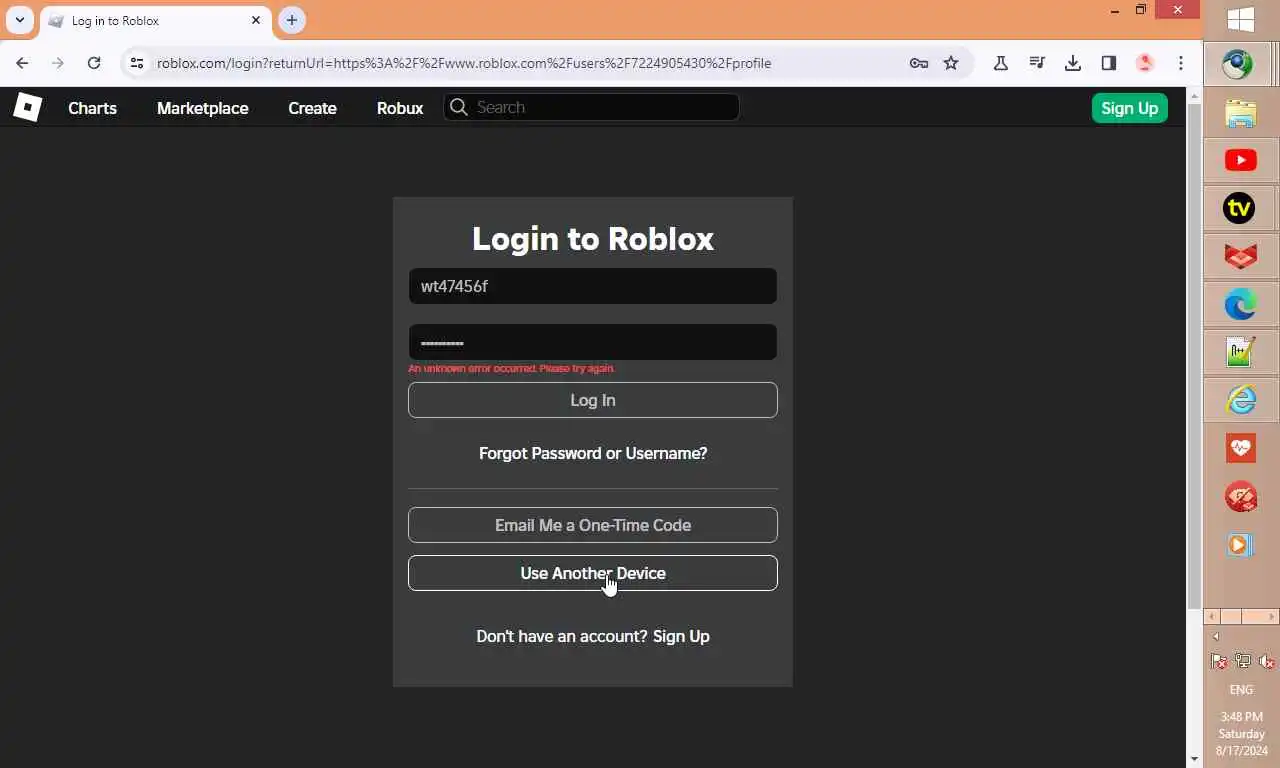Viewport: 1280px width, 768px height.
Task: Open the Roblox home logo
Action: click(x=27, y=107)
